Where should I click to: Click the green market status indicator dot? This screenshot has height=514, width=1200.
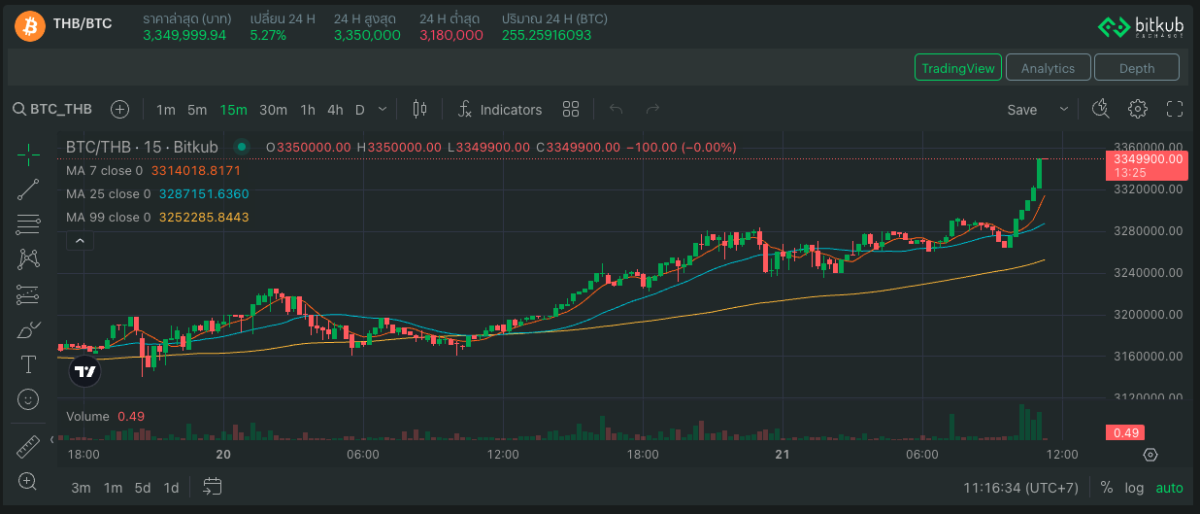[241, 147]
